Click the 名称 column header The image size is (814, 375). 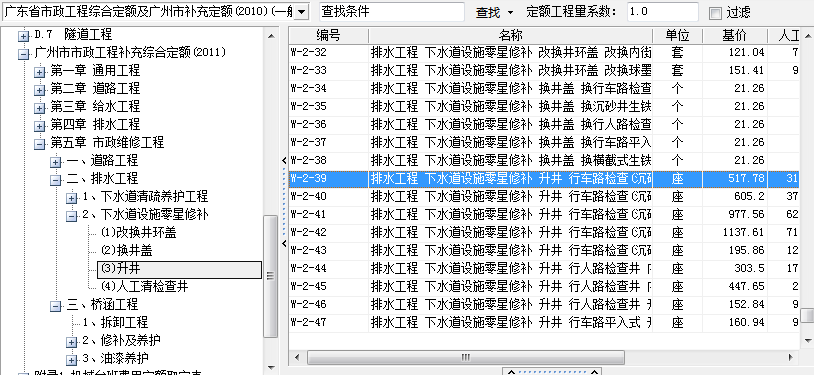coord(510,36)
